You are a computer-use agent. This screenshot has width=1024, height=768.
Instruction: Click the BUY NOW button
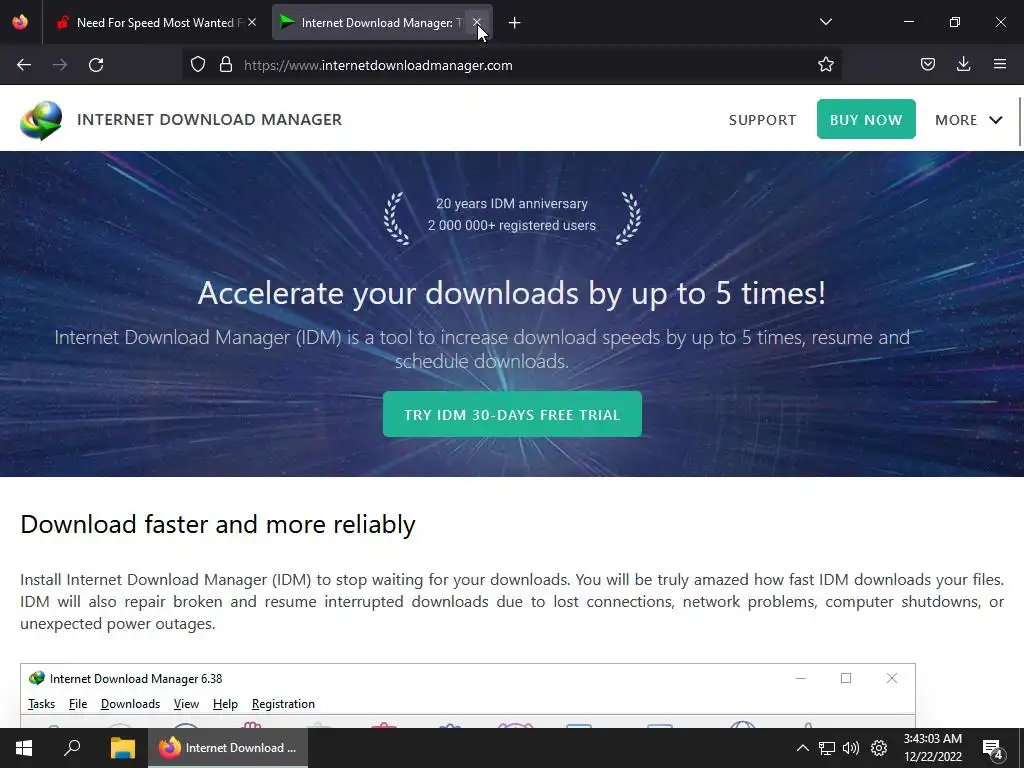click(866, 119)
